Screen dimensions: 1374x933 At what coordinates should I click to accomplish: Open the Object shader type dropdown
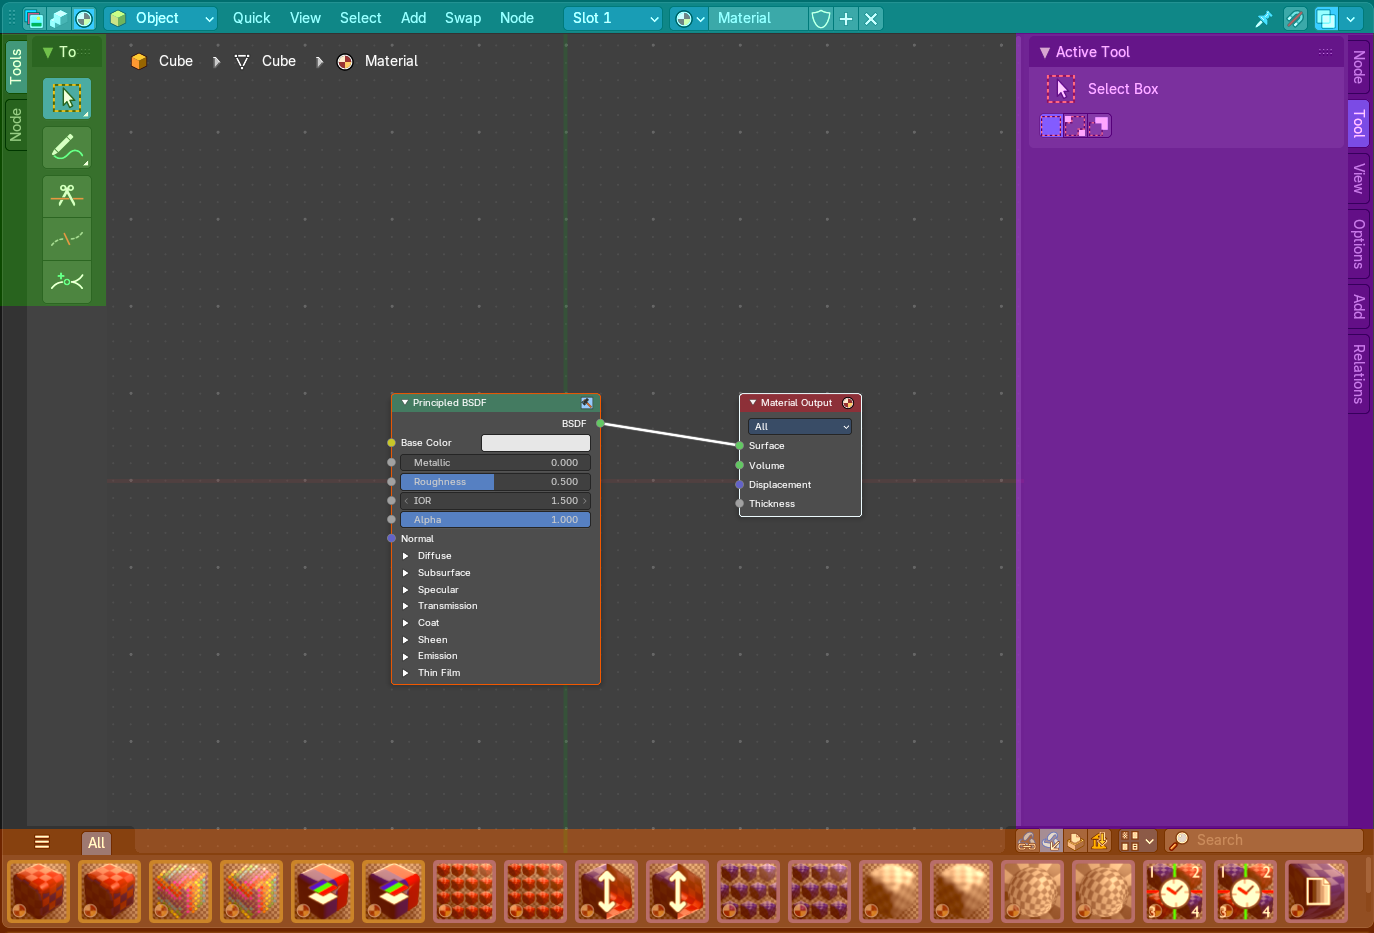[x=161, y=18]
